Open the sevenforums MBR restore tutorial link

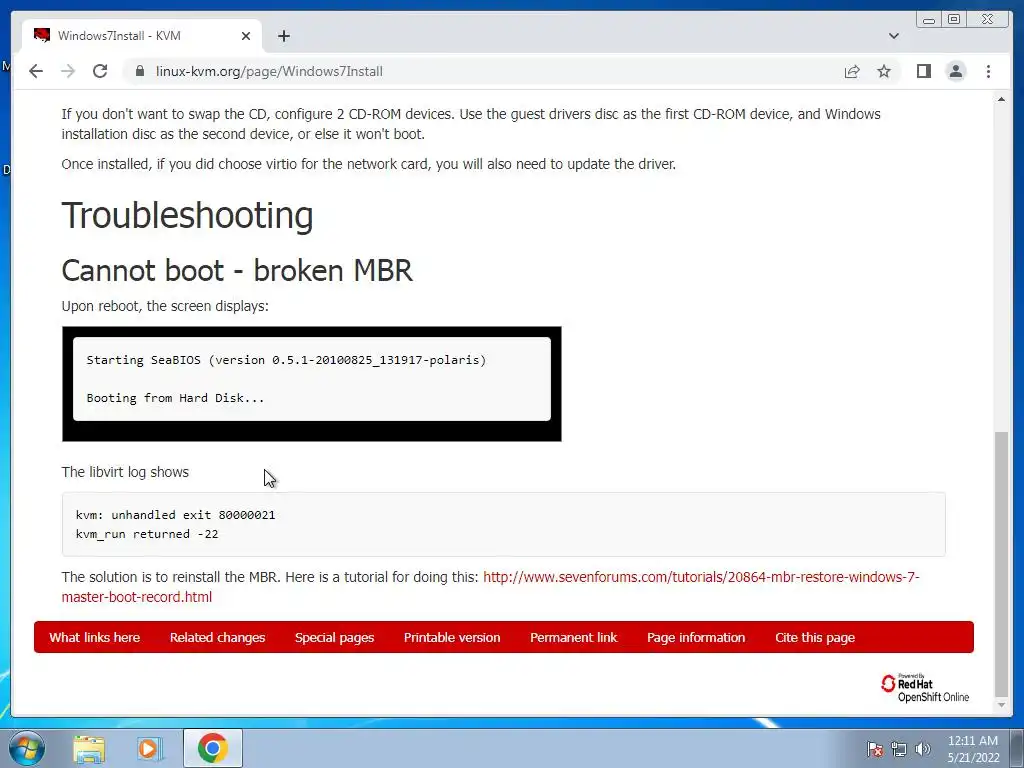490,586
